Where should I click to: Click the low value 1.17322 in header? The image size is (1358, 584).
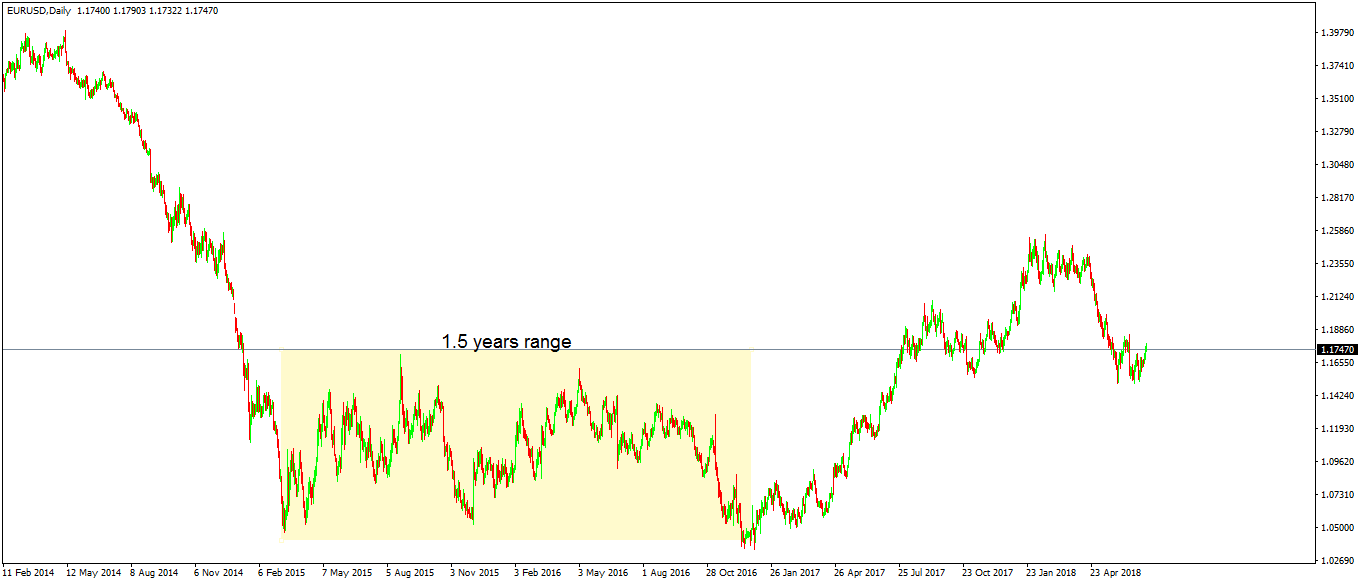pyautogui.click(x=168, y=10)
